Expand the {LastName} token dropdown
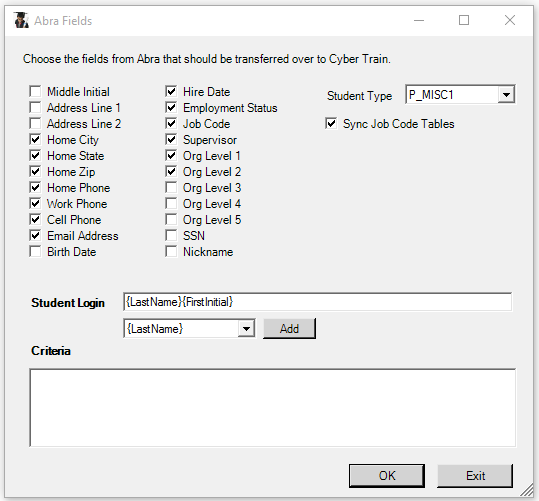 pos(246,329)
